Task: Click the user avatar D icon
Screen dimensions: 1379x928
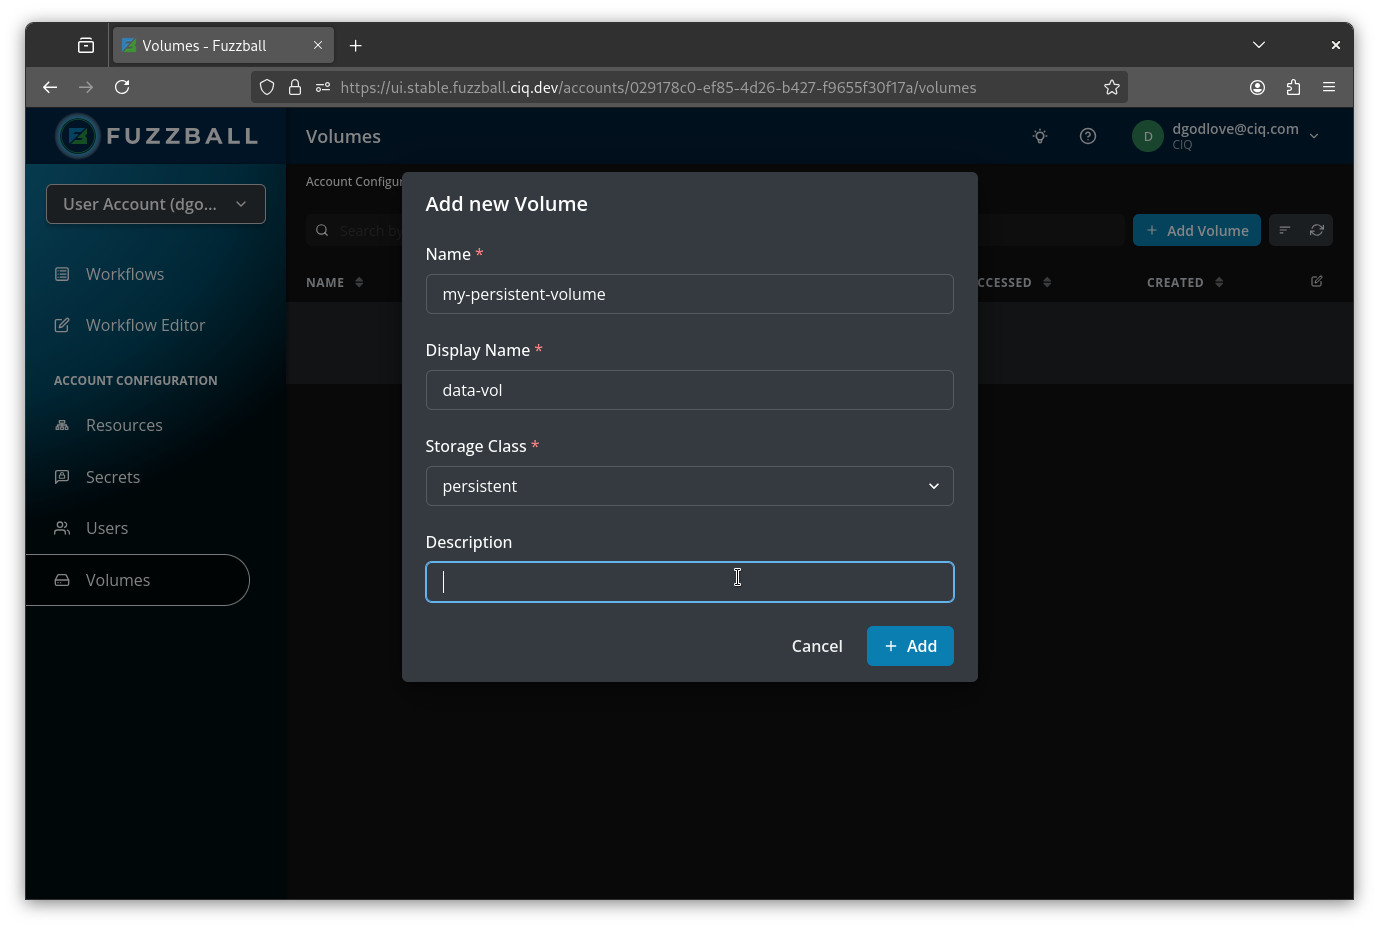Action: coord(1148,136)
